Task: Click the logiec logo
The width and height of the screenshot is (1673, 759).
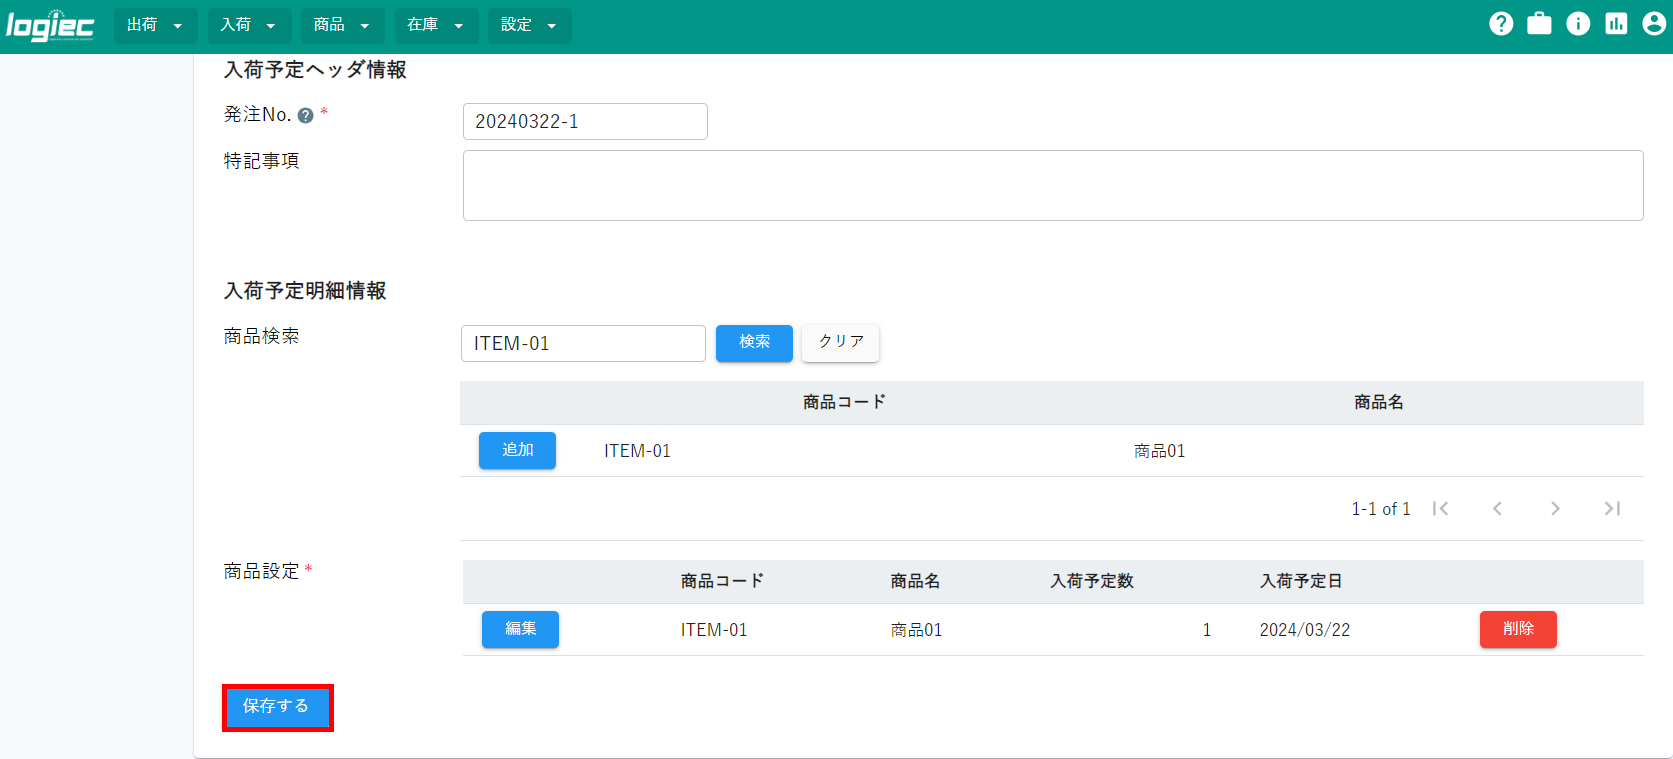Action: point(50,26)
